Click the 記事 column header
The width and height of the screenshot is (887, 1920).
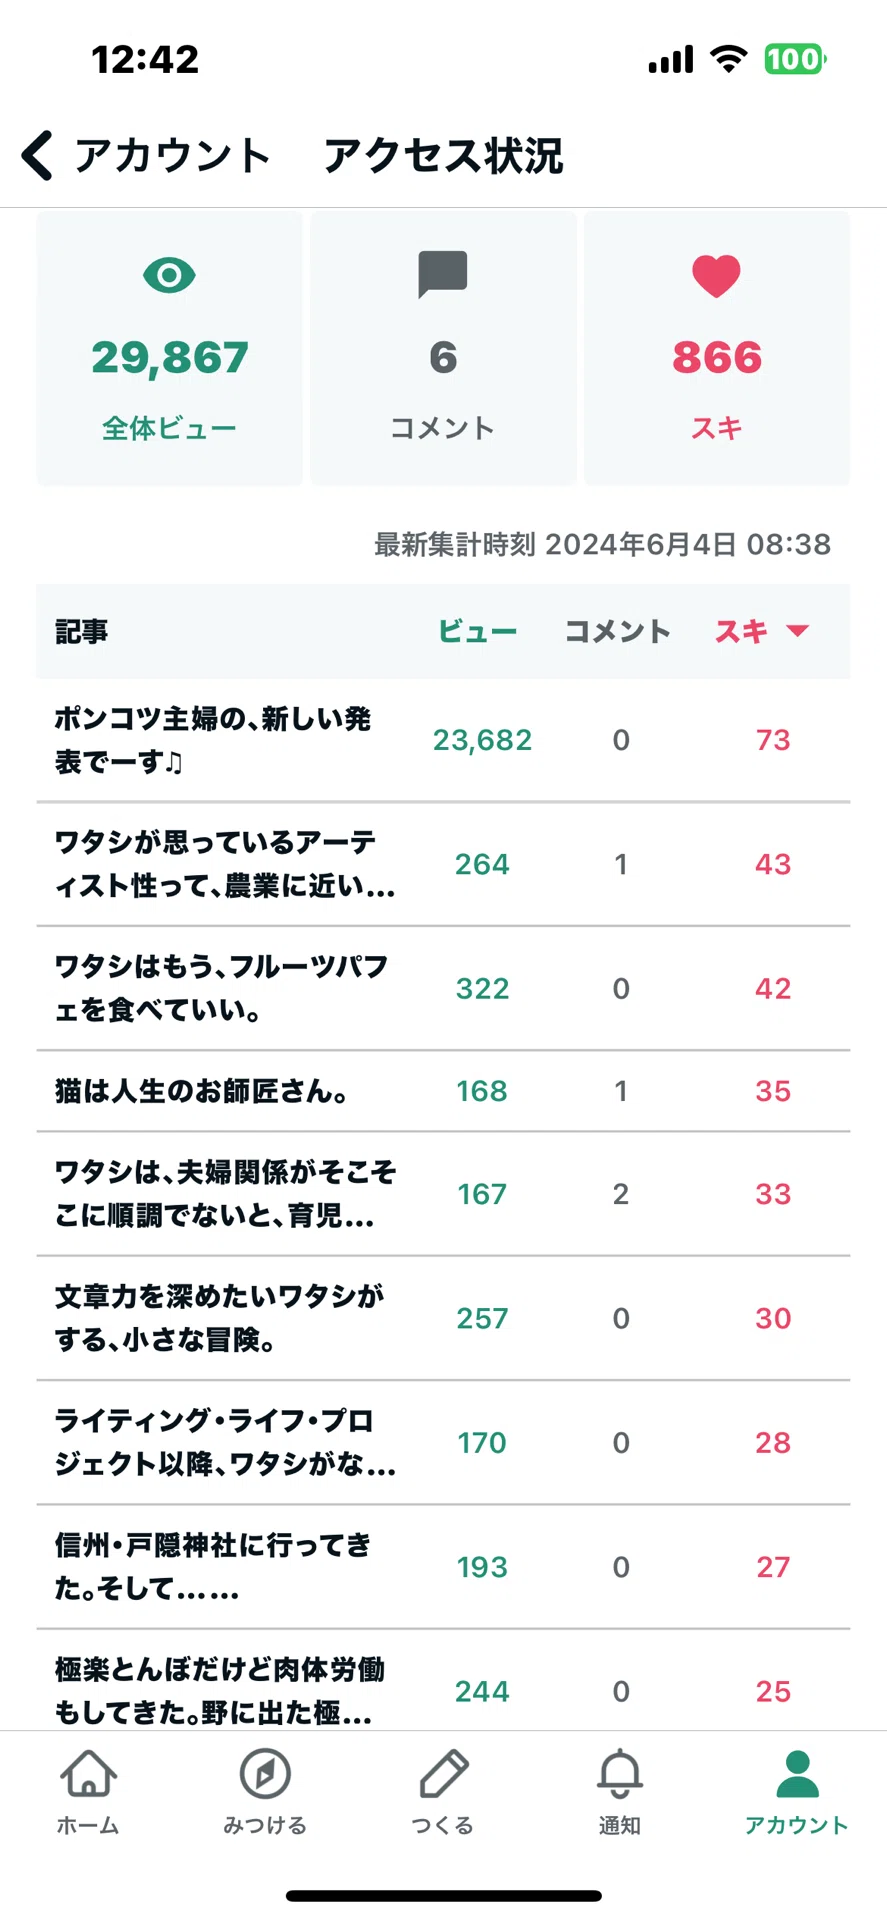82,631
